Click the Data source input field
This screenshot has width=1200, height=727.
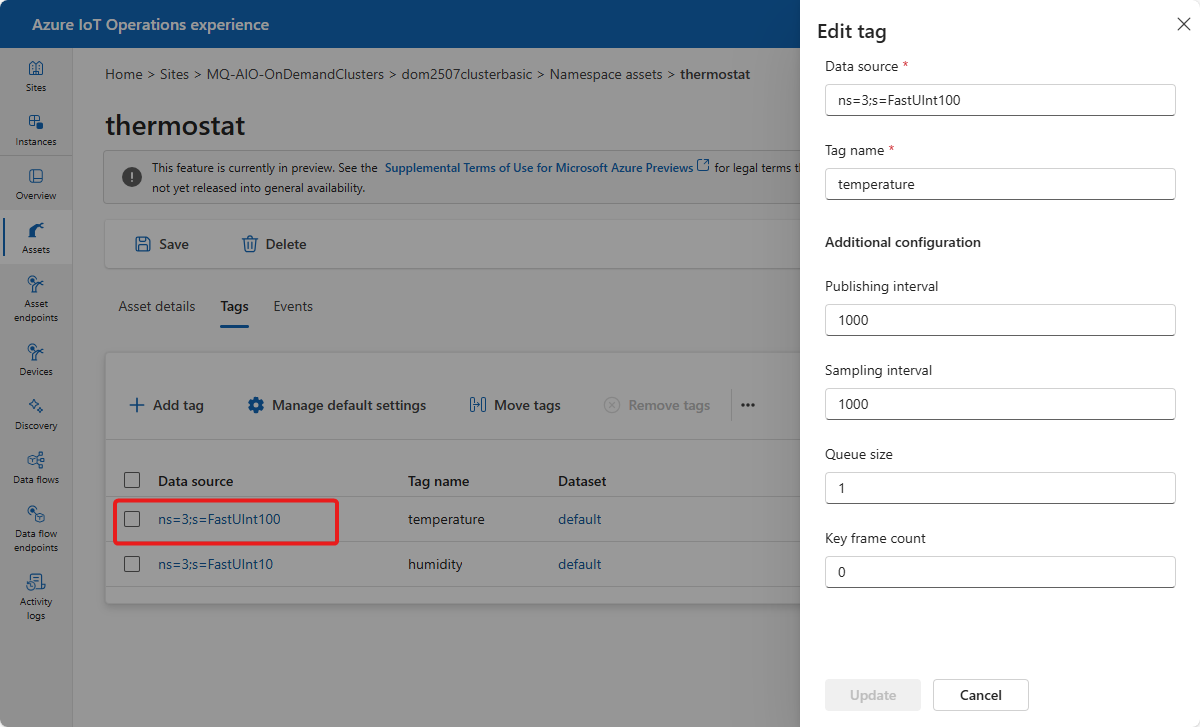pyautogui.click(x=1000, y=100)
